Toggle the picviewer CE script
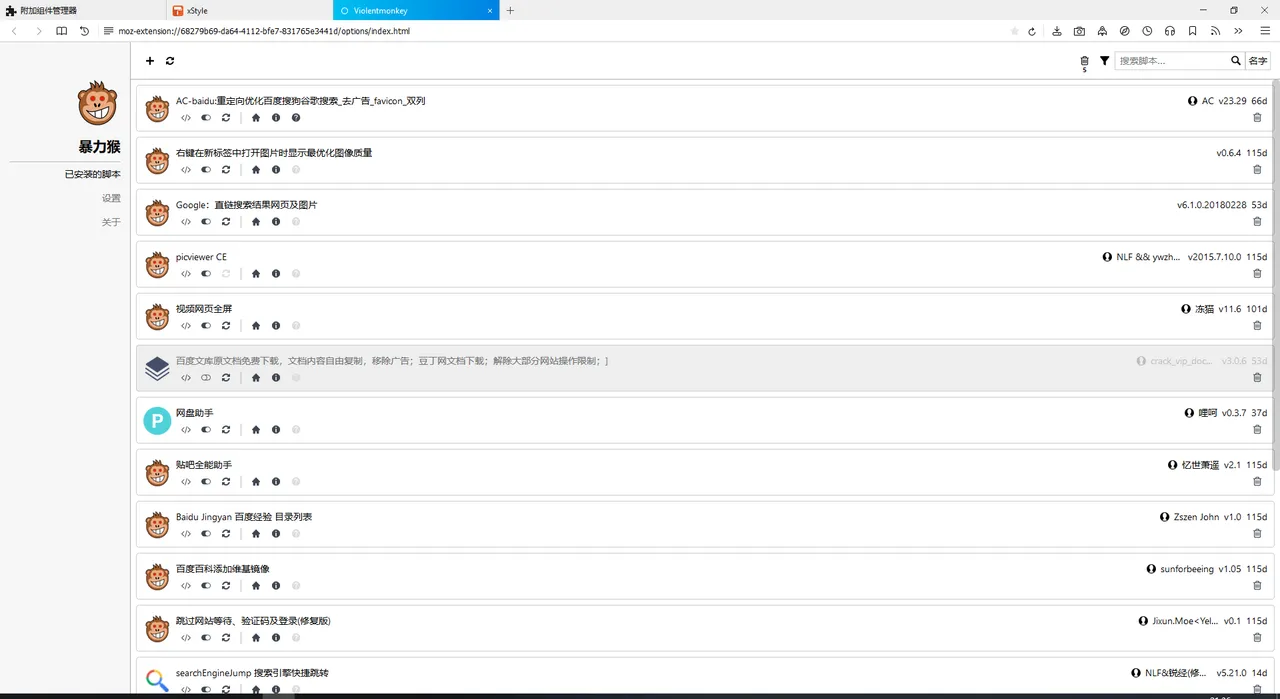The image size is (1280, 699). [206, 274]
